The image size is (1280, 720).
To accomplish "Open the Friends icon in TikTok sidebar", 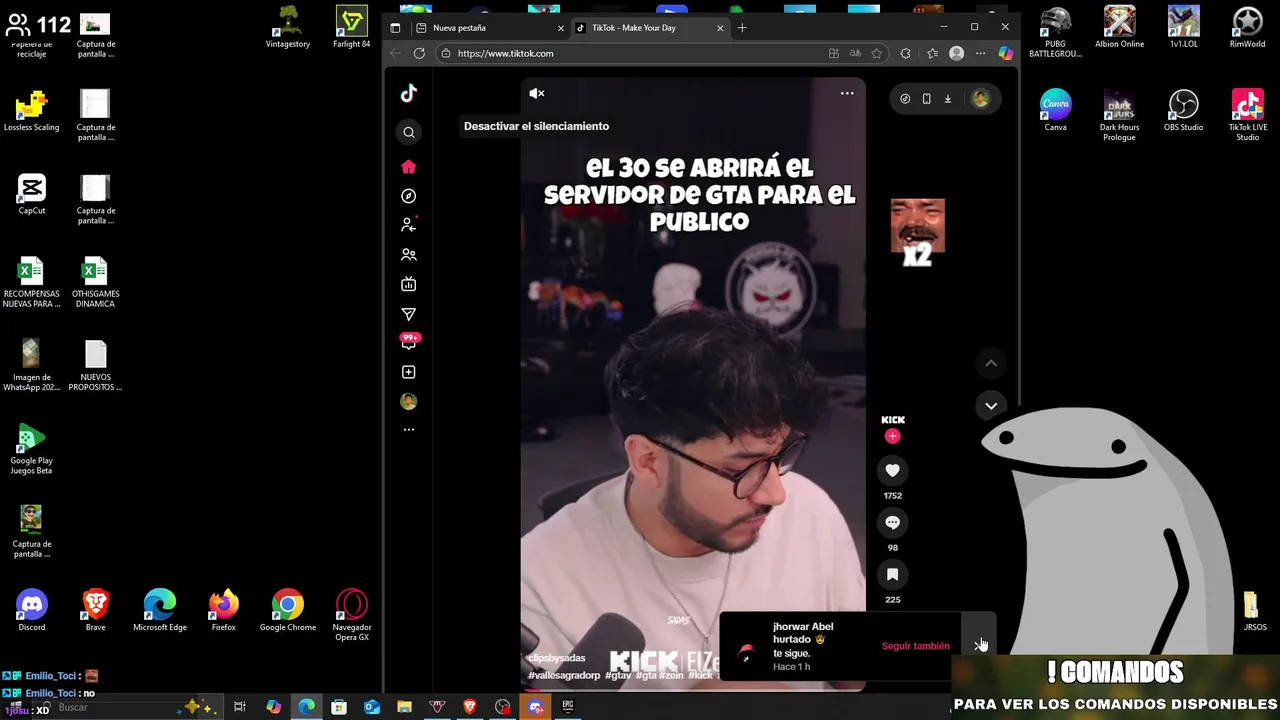I will [409, 255].
